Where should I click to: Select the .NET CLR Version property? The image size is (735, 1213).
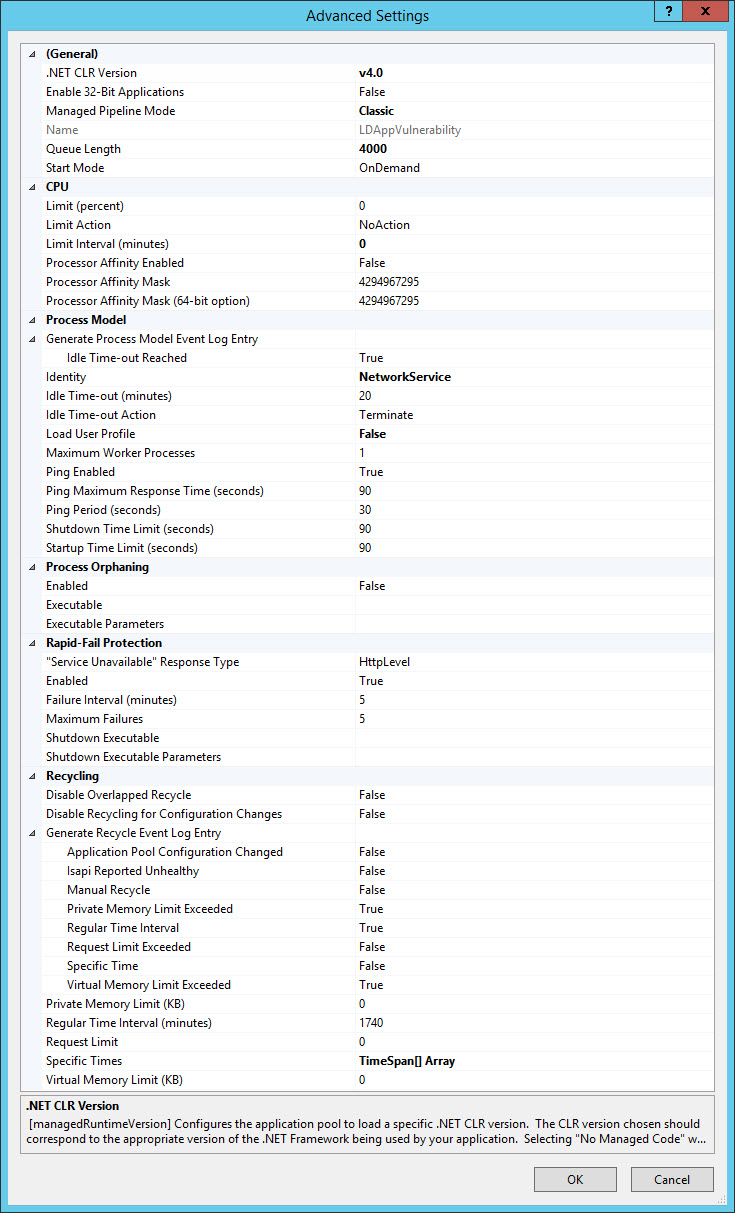91,73
